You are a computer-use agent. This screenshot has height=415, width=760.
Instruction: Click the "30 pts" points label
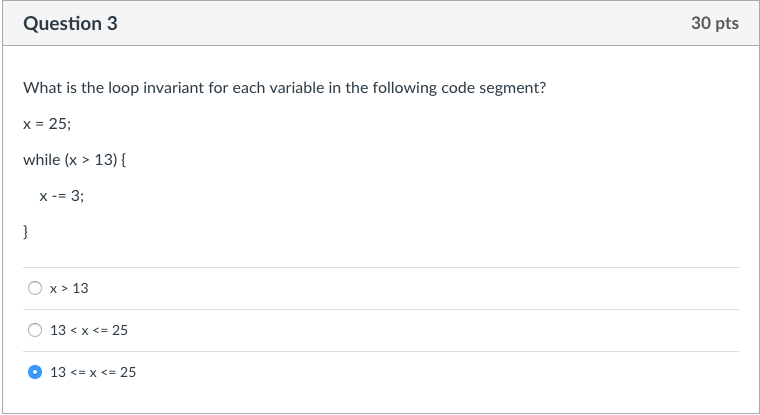click(x=714, y=24)
